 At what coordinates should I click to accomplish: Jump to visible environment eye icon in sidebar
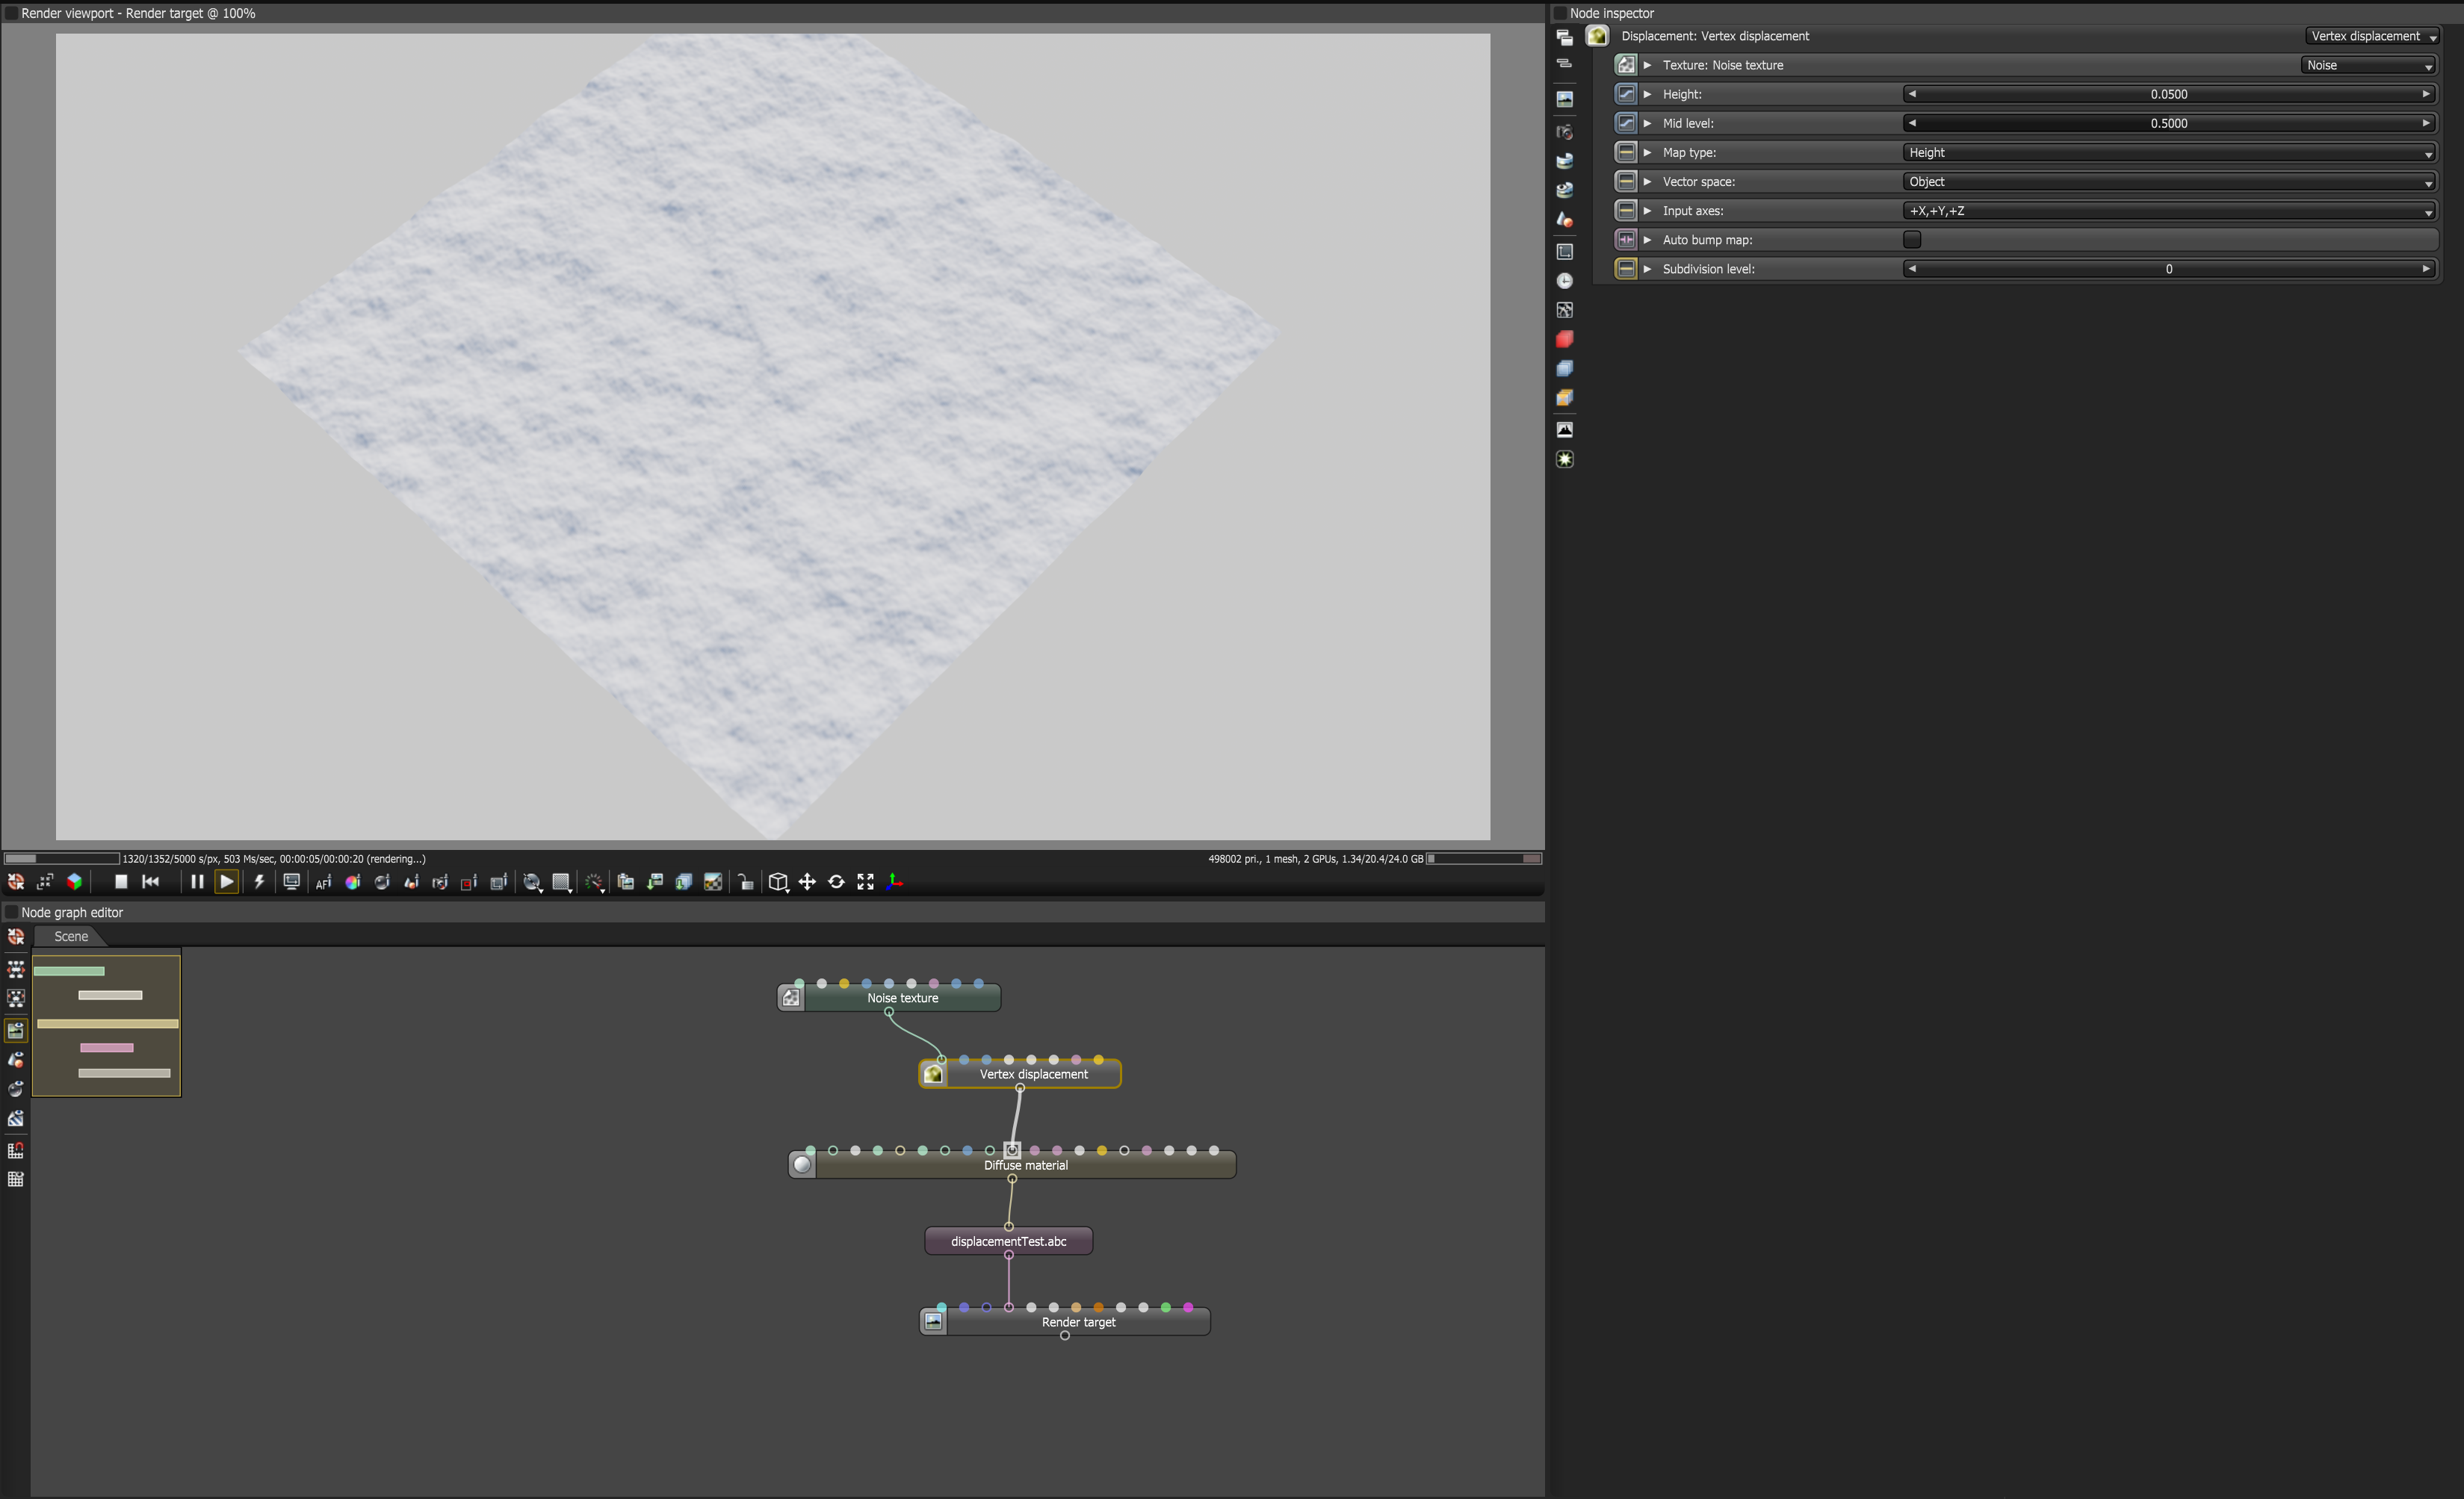pyautogui.click(x=1565, y=190)
